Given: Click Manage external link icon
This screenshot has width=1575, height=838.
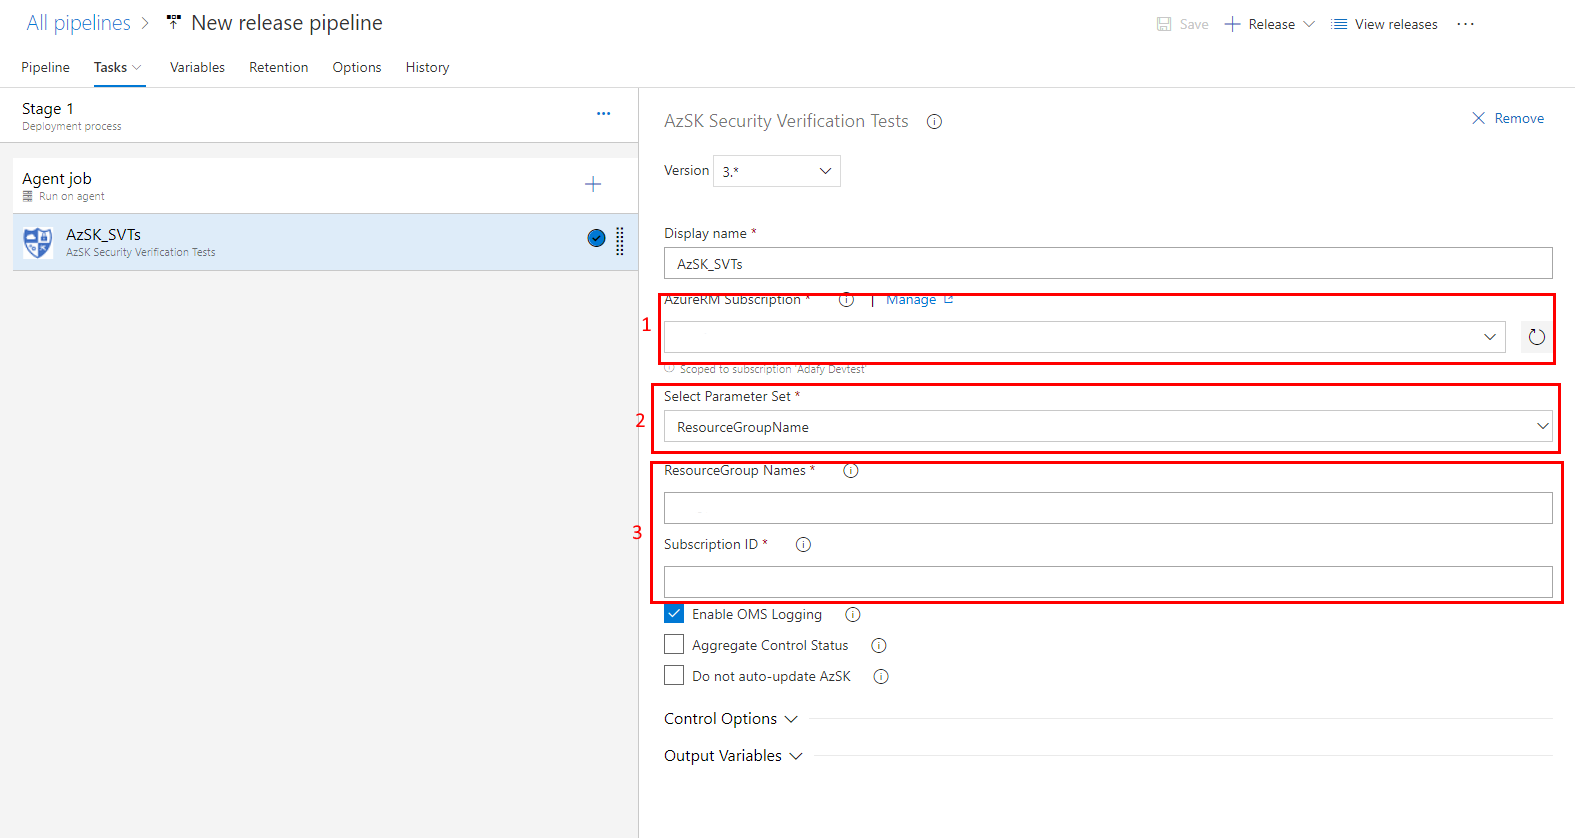Looking at the screenshot, I should point(948,299).
